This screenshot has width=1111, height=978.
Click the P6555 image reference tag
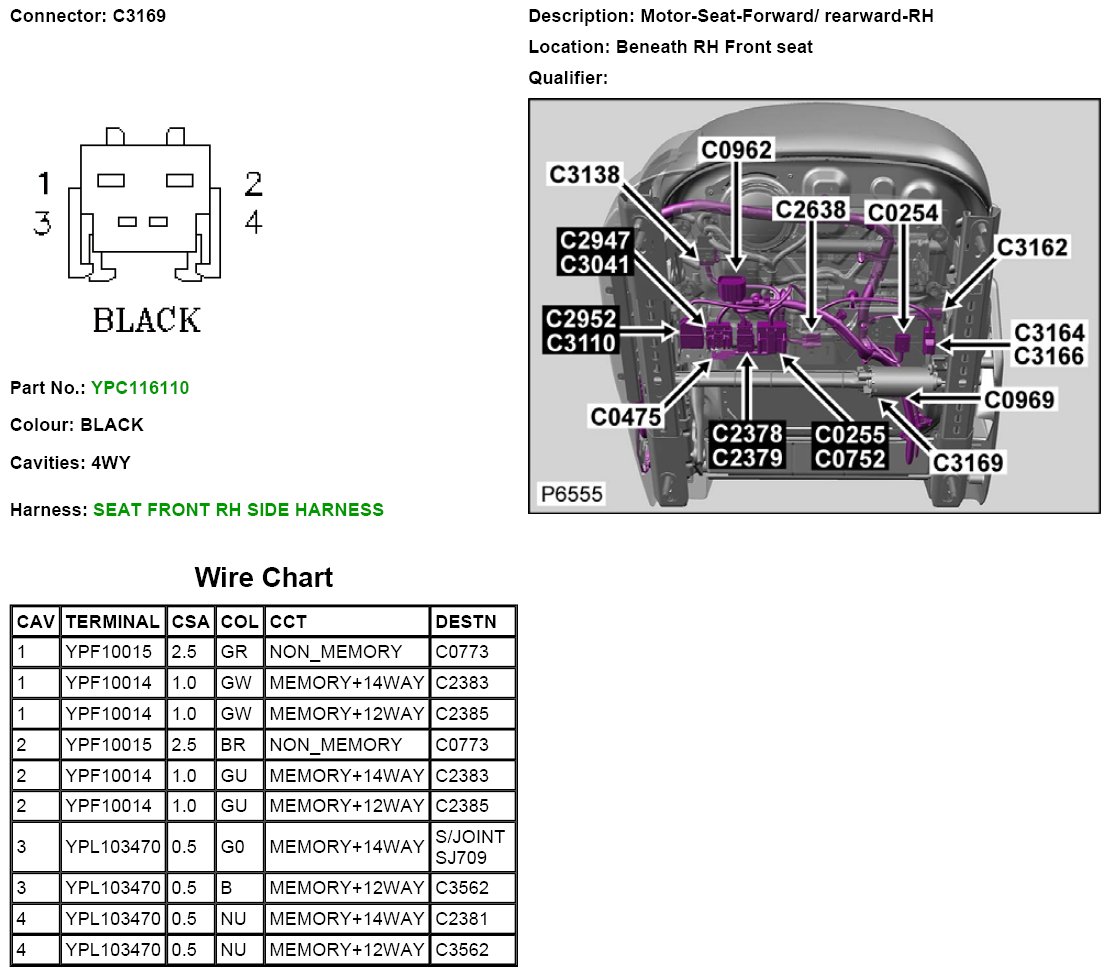point(571,494)
